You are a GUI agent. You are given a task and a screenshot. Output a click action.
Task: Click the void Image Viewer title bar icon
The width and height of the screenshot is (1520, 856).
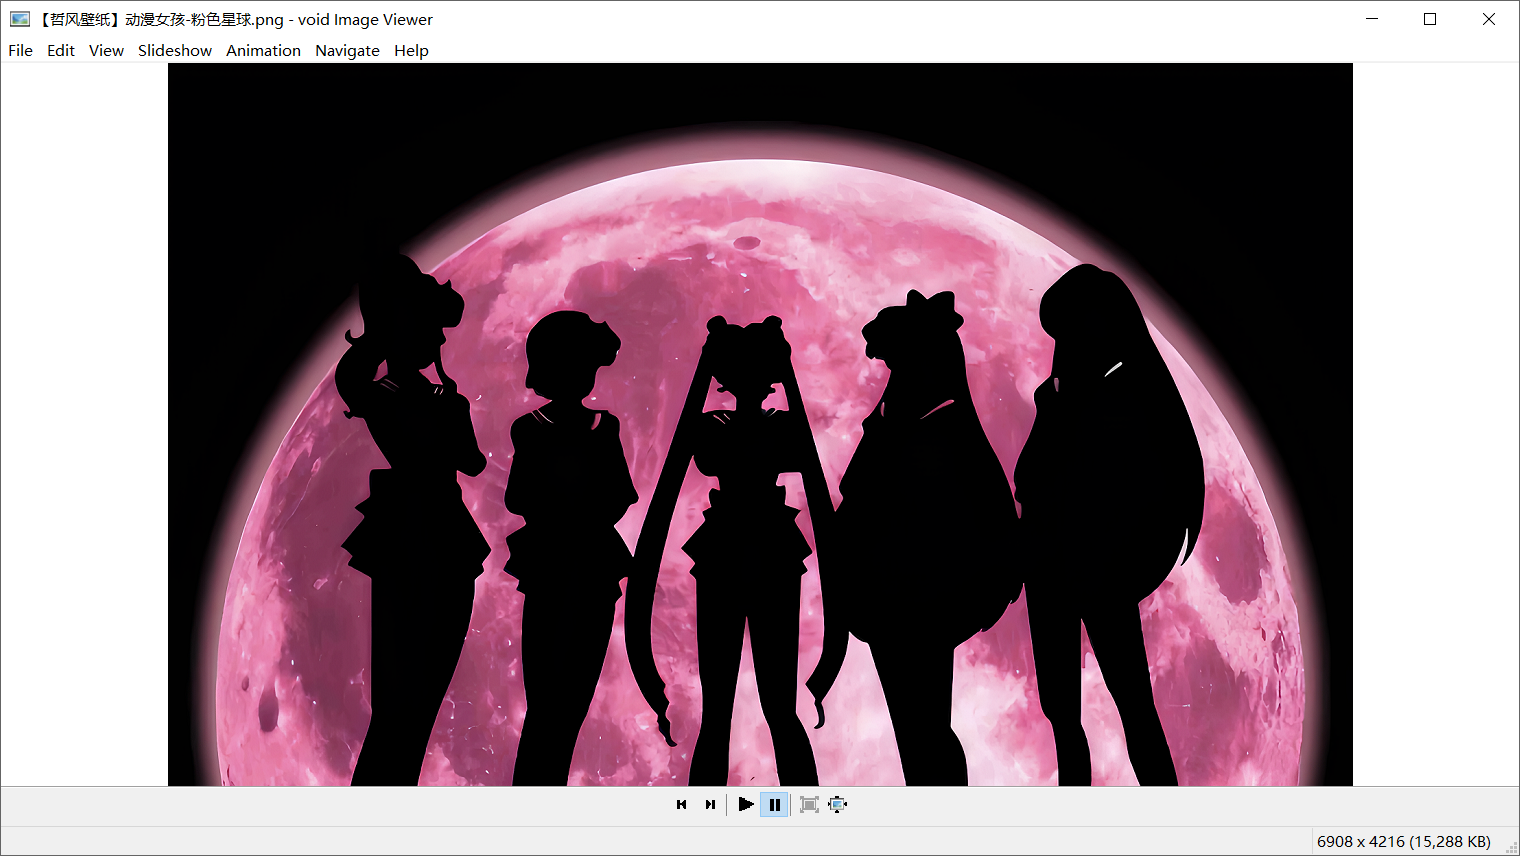(x=20, y=19)
